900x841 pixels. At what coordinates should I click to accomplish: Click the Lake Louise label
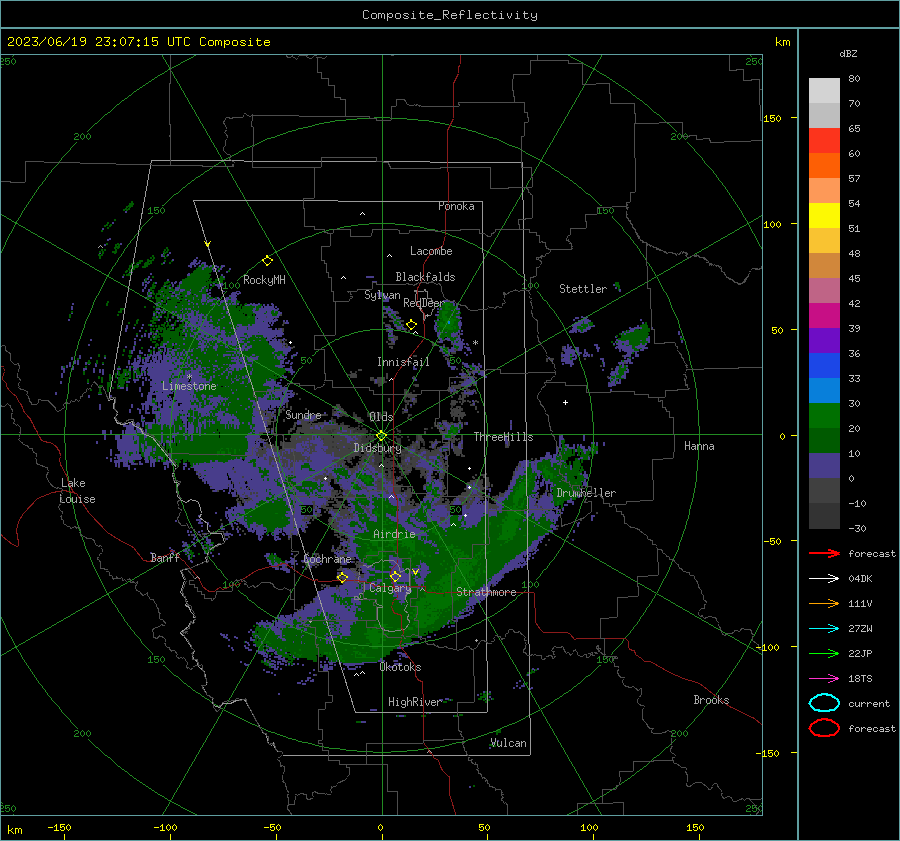pyautogui.click(x=77, y=491)
